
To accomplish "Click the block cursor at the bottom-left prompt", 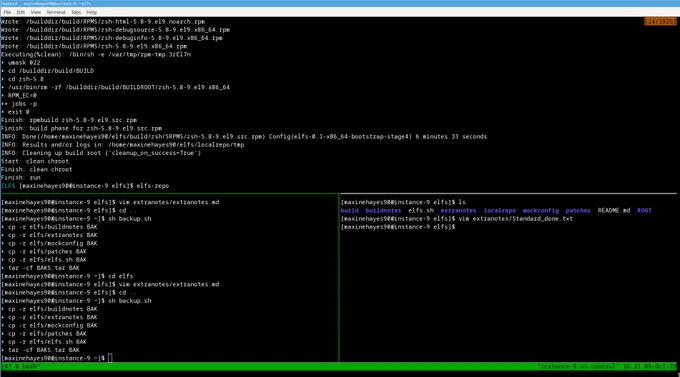I will (110, 358).
